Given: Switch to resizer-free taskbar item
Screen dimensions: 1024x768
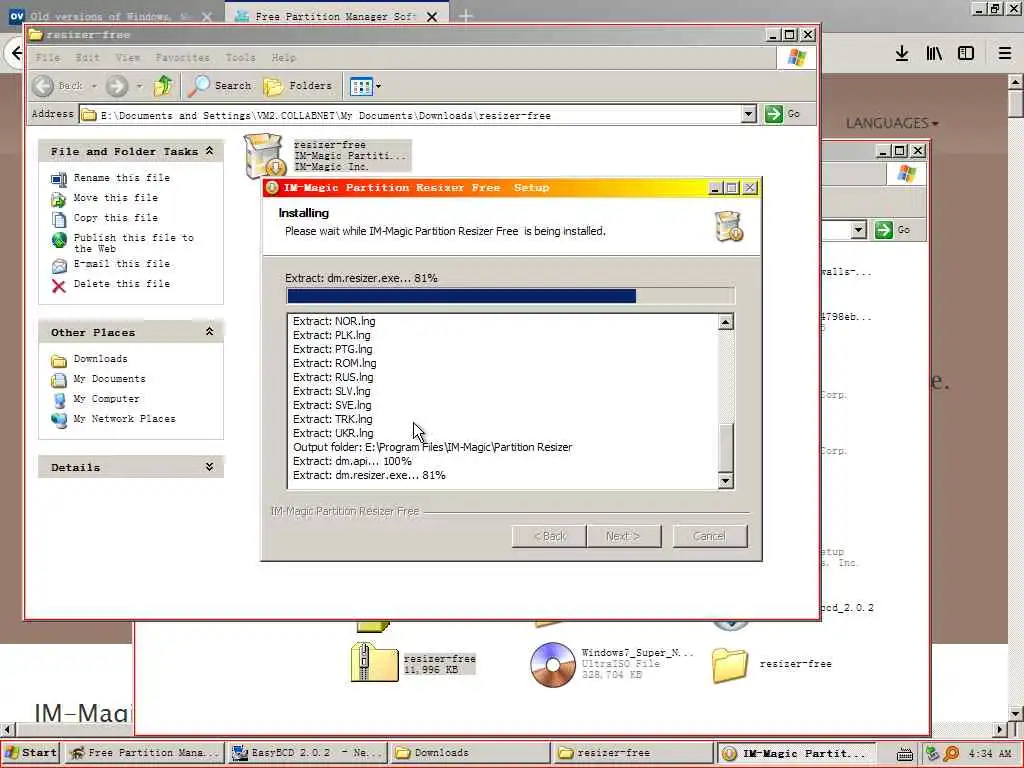Looking at the screenshot, I should pos(633,753).
